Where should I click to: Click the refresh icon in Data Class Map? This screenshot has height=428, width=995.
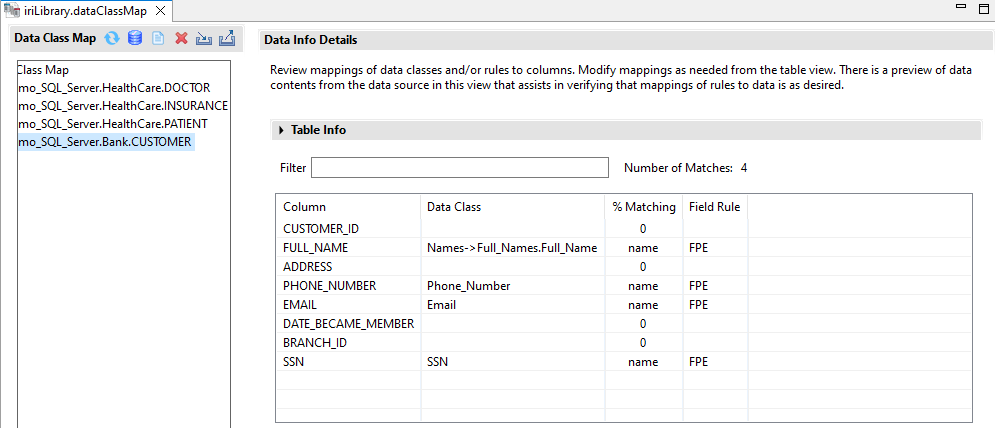click(x=112, y=39)
